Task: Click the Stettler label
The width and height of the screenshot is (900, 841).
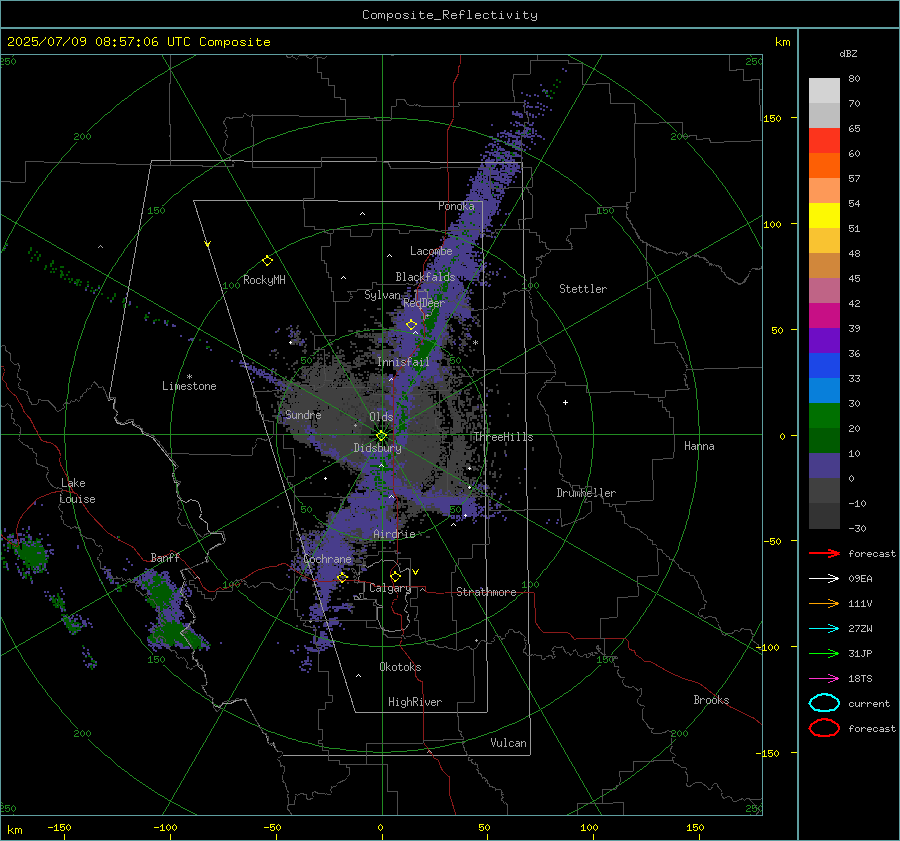Action: pos(583,289)
